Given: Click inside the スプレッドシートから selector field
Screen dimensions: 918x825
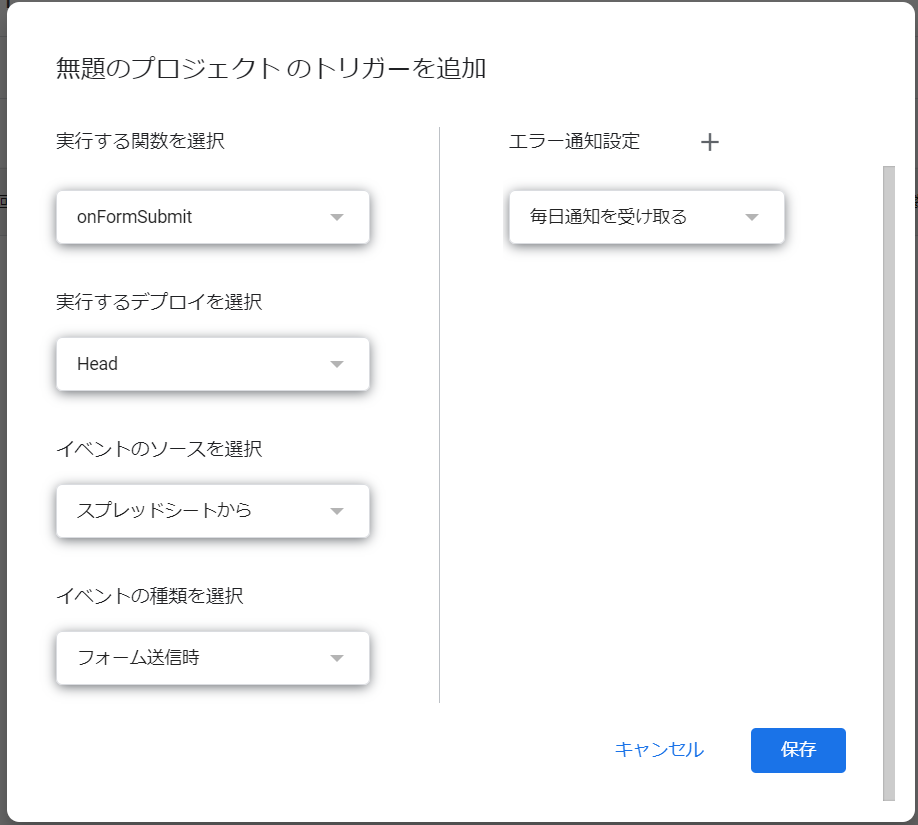Looking at the screenshot, I should 180,510.
